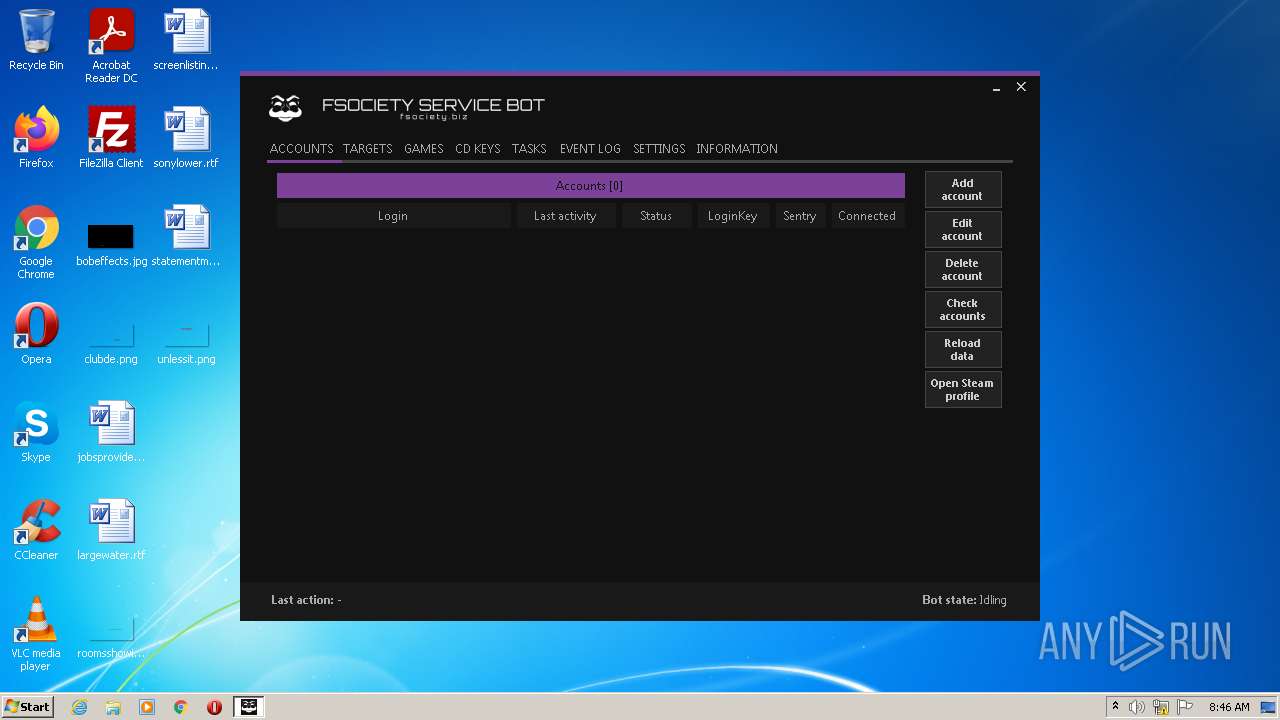Sort by the Status column header

tap(656, 216)
